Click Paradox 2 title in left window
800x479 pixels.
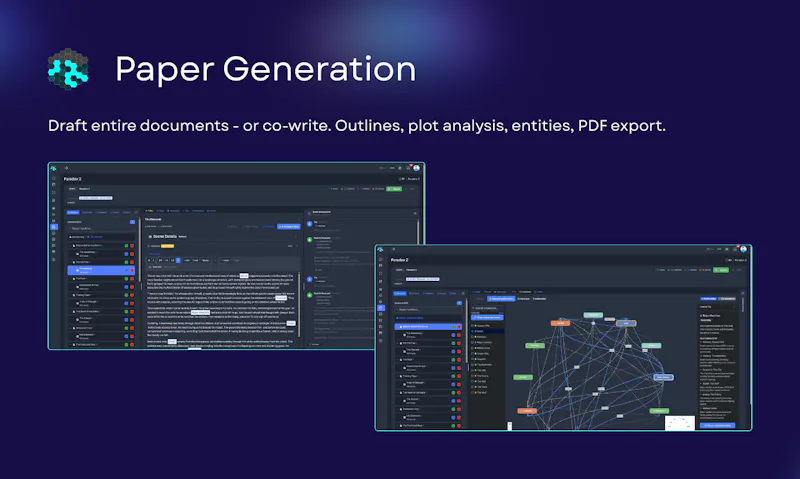point(72,179)
